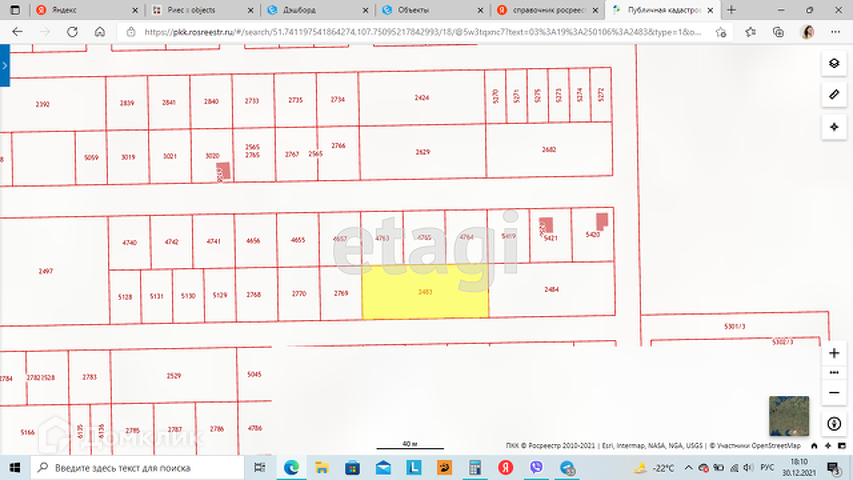Click the Windows taskbar search box
Image resolution: width=853 pixels, height=480 pixels.
point(137,467)
